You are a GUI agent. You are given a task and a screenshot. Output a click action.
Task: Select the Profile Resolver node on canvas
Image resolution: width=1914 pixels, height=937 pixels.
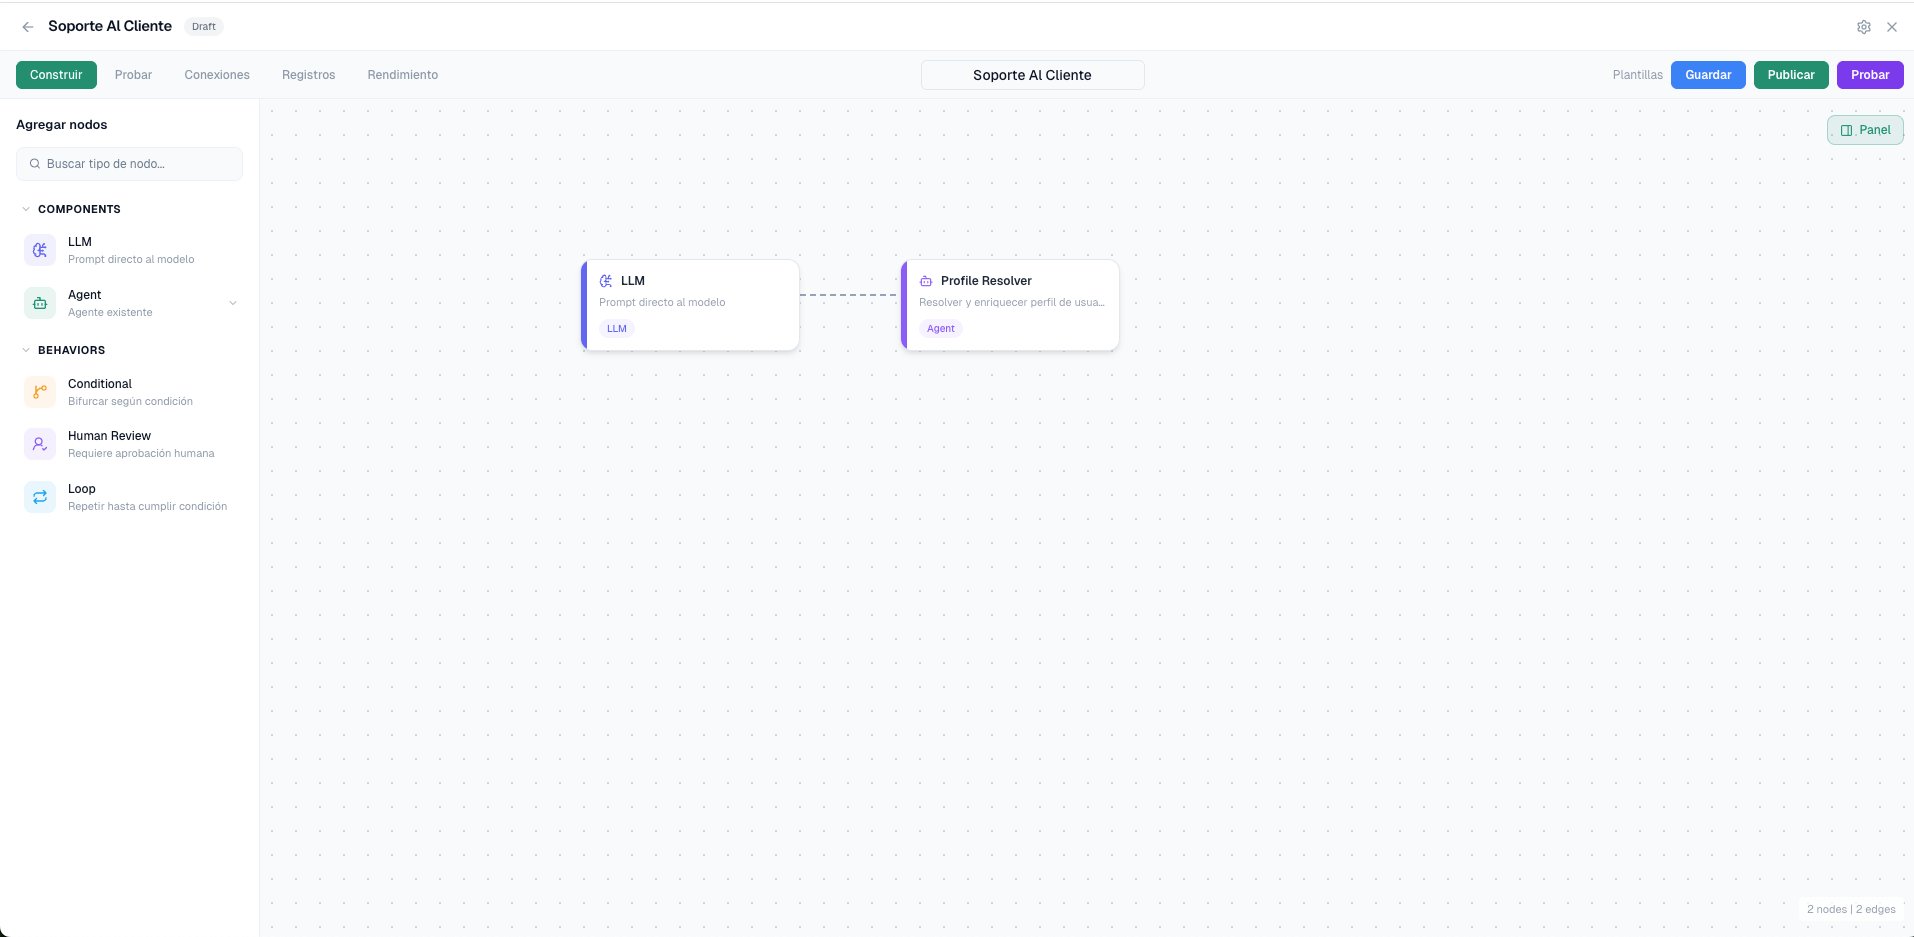coord(1011,304)
